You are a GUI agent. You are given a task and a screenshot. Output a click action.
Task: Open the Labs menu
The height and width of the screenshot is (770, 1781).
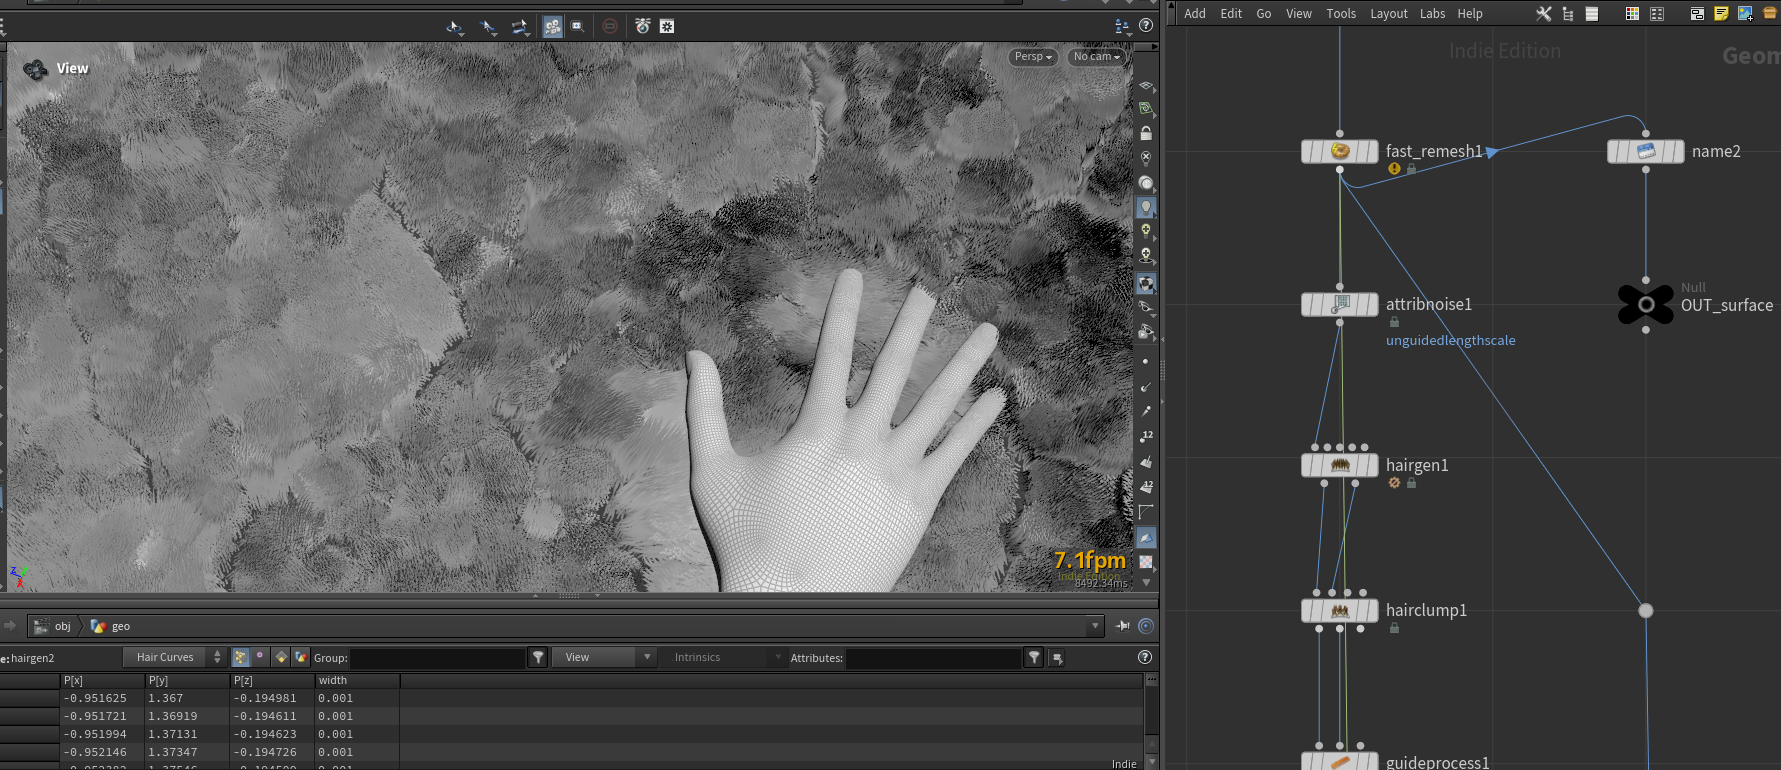click(x=1433, y=14)
